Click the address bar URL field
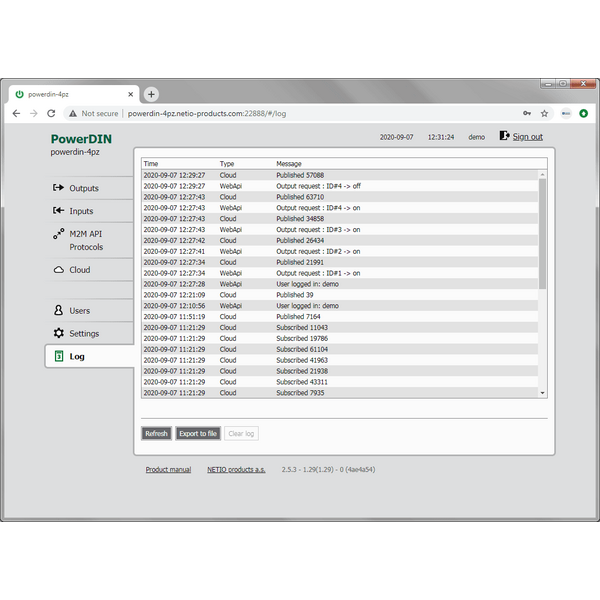The width and height of the screenshot is (600, 600). (300, 114)
